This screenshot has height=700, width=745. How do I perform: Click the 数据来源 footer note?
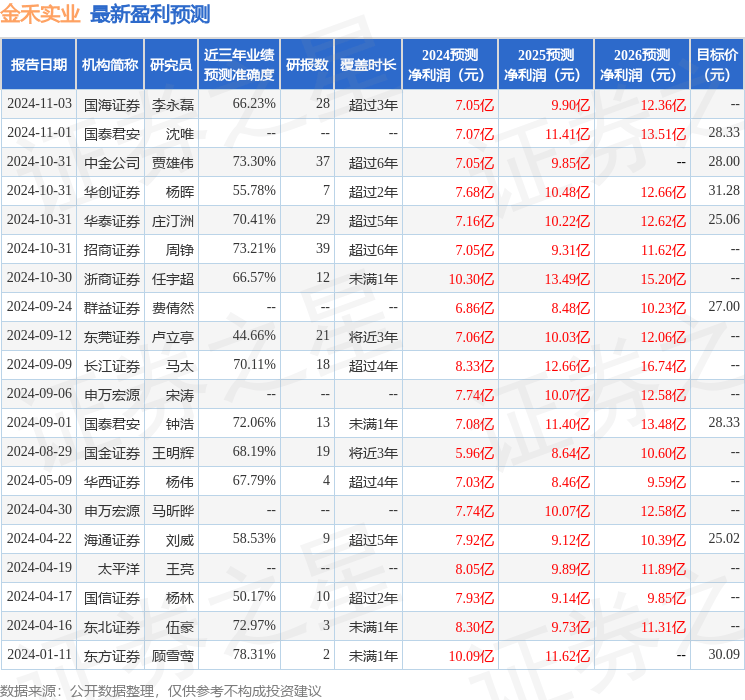click(x=161, y=690)
